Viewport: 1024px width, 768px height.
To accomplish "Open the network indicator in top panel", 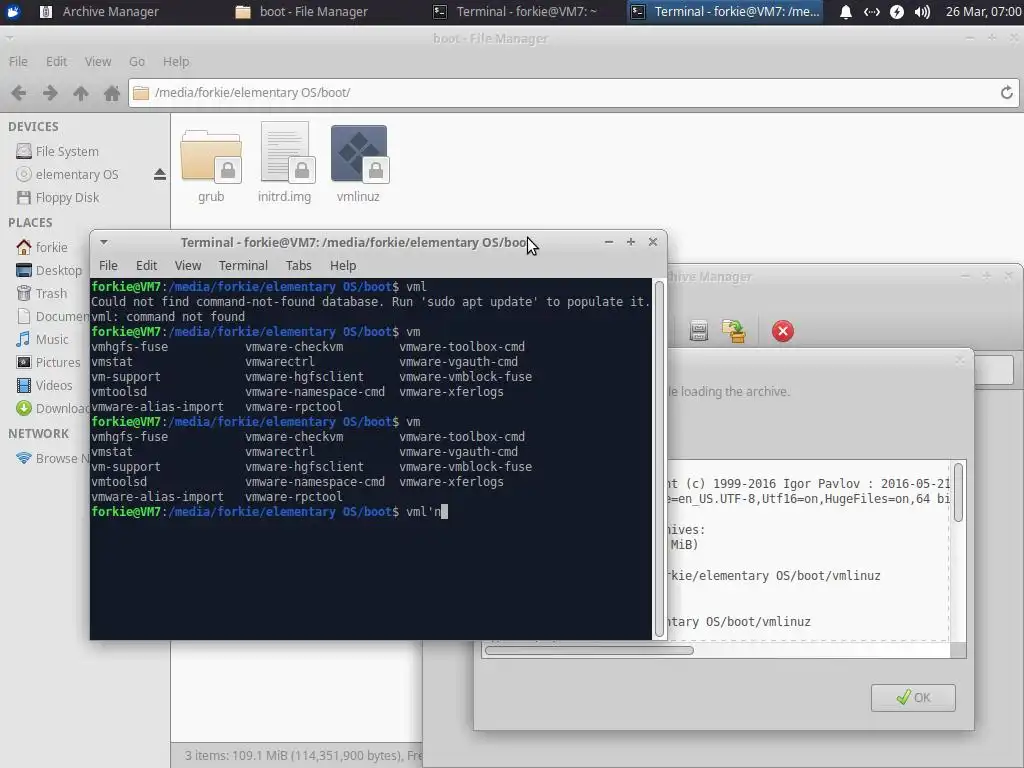I will tap(871, 12).
